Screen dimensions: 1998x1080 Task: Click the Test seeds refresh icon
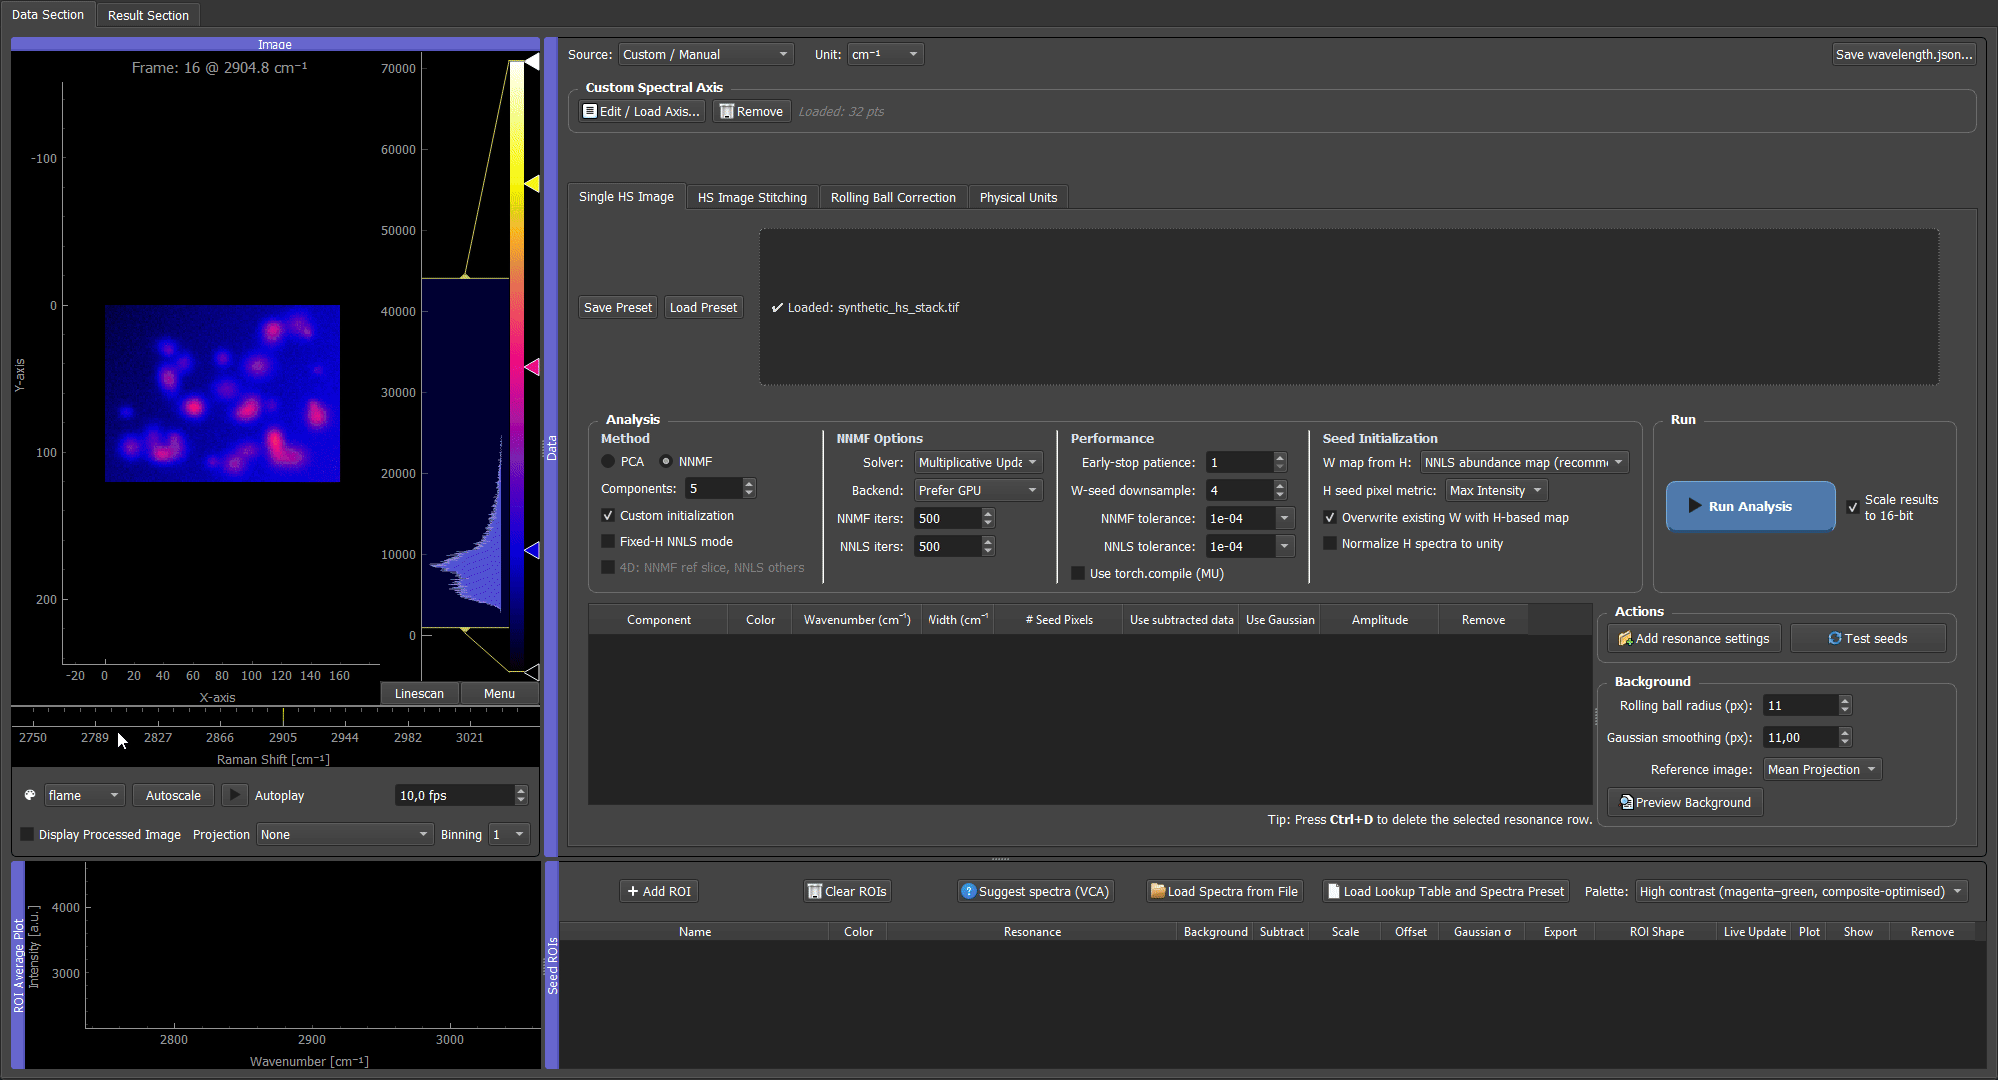click(1835, 638)
